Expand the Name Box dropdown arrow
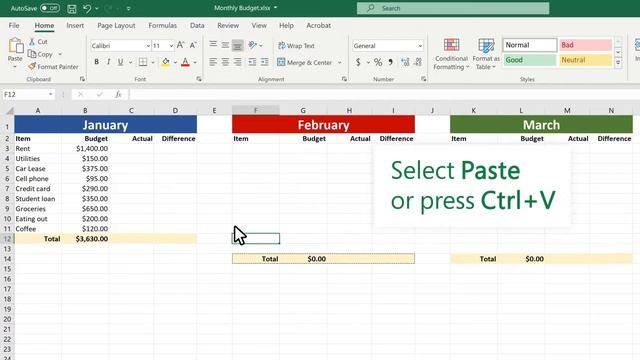 click(x=50, y=94)
